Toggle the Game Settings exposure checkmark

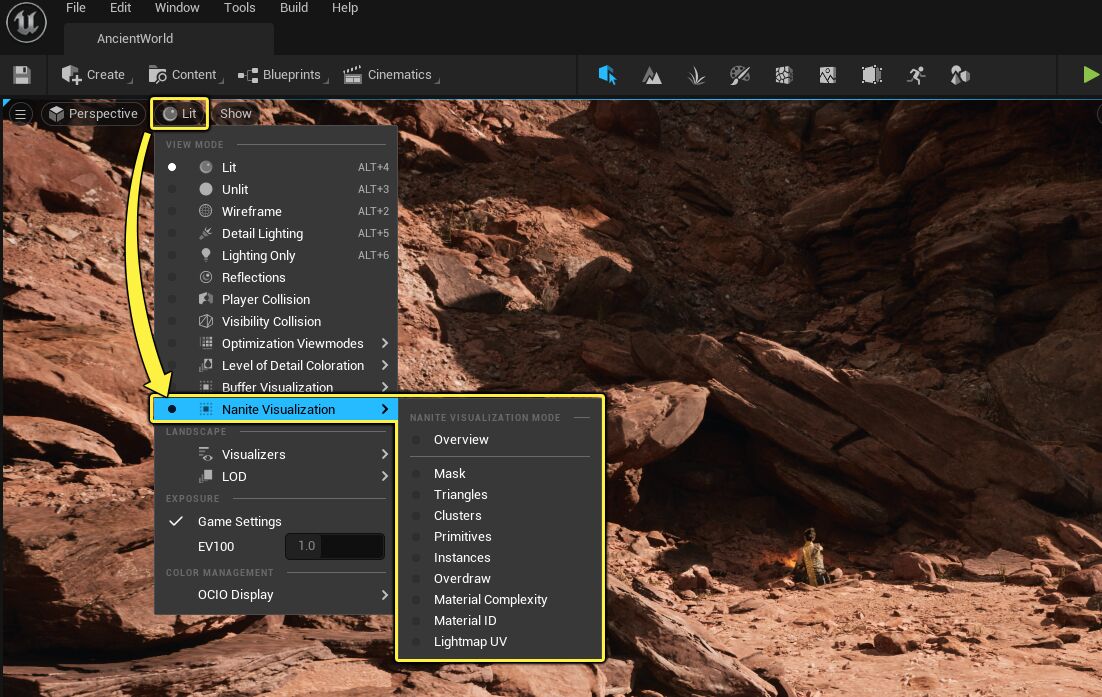[x=176, y=521]
